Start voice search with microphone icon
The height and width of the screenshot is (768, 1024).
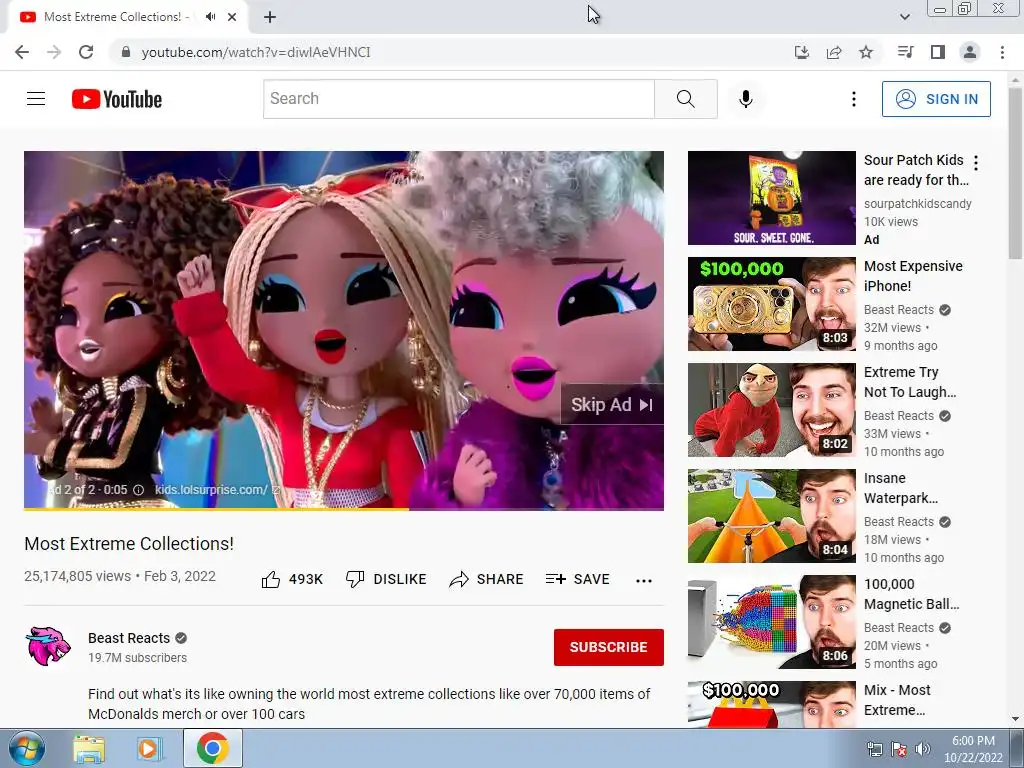[x=746, y=99]
